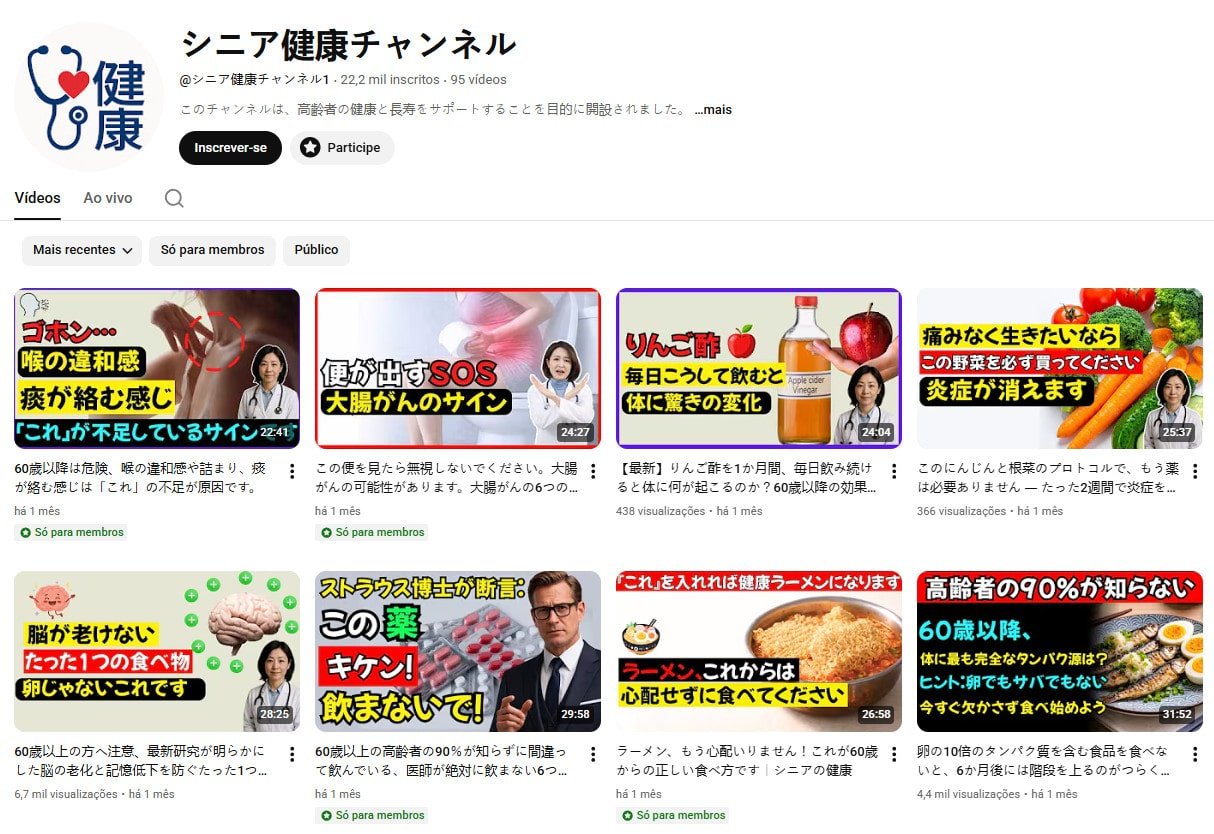Click the Inscrever-se button
The width and height of the screenshot is (1214, 834).
tap(230, 147)
